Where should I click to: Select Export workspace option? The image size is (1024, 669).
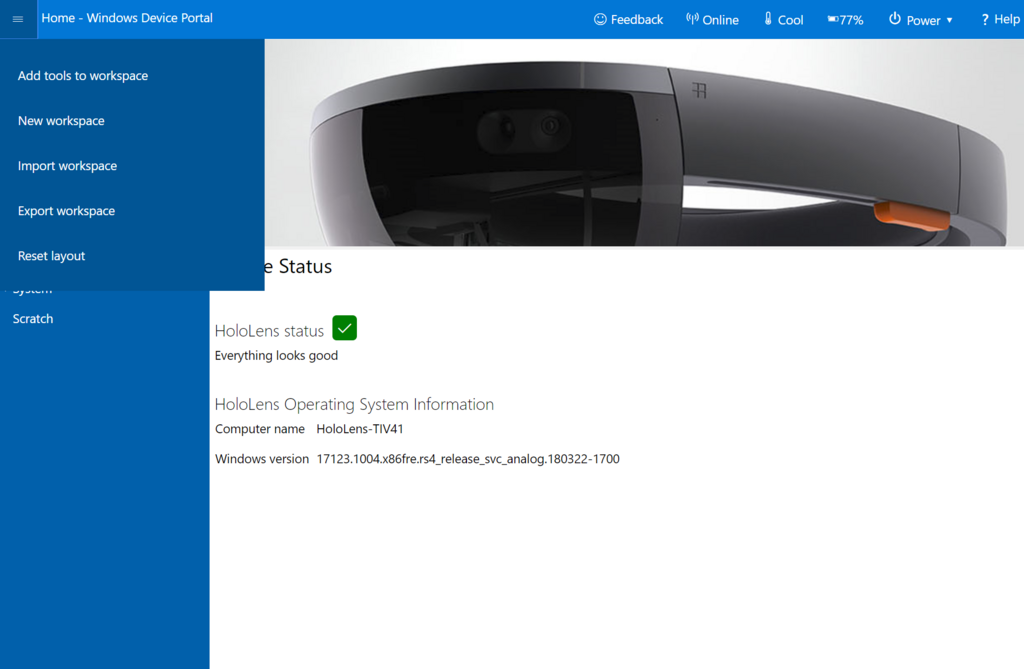coord(67,211)
